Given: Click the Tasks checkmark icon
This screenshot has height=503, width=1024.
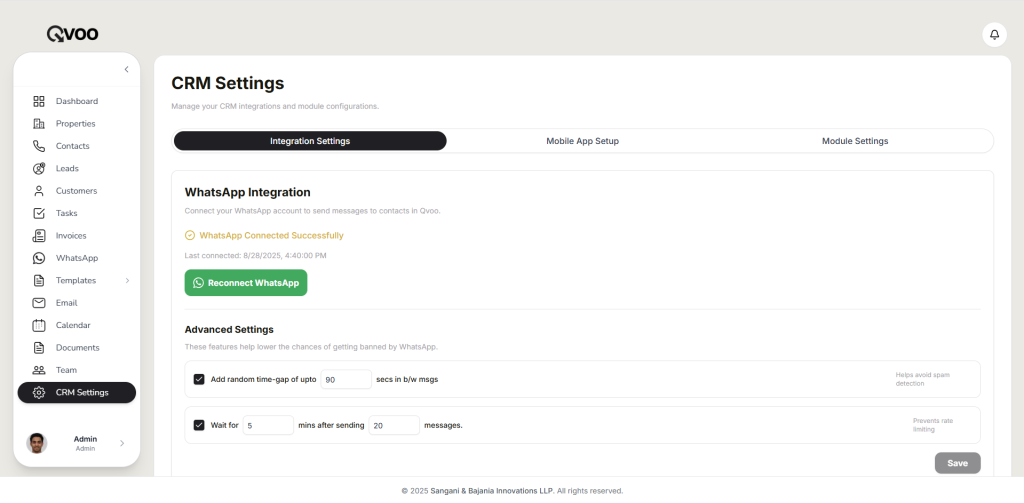Looking at the screenshot, I should (39, 213).
